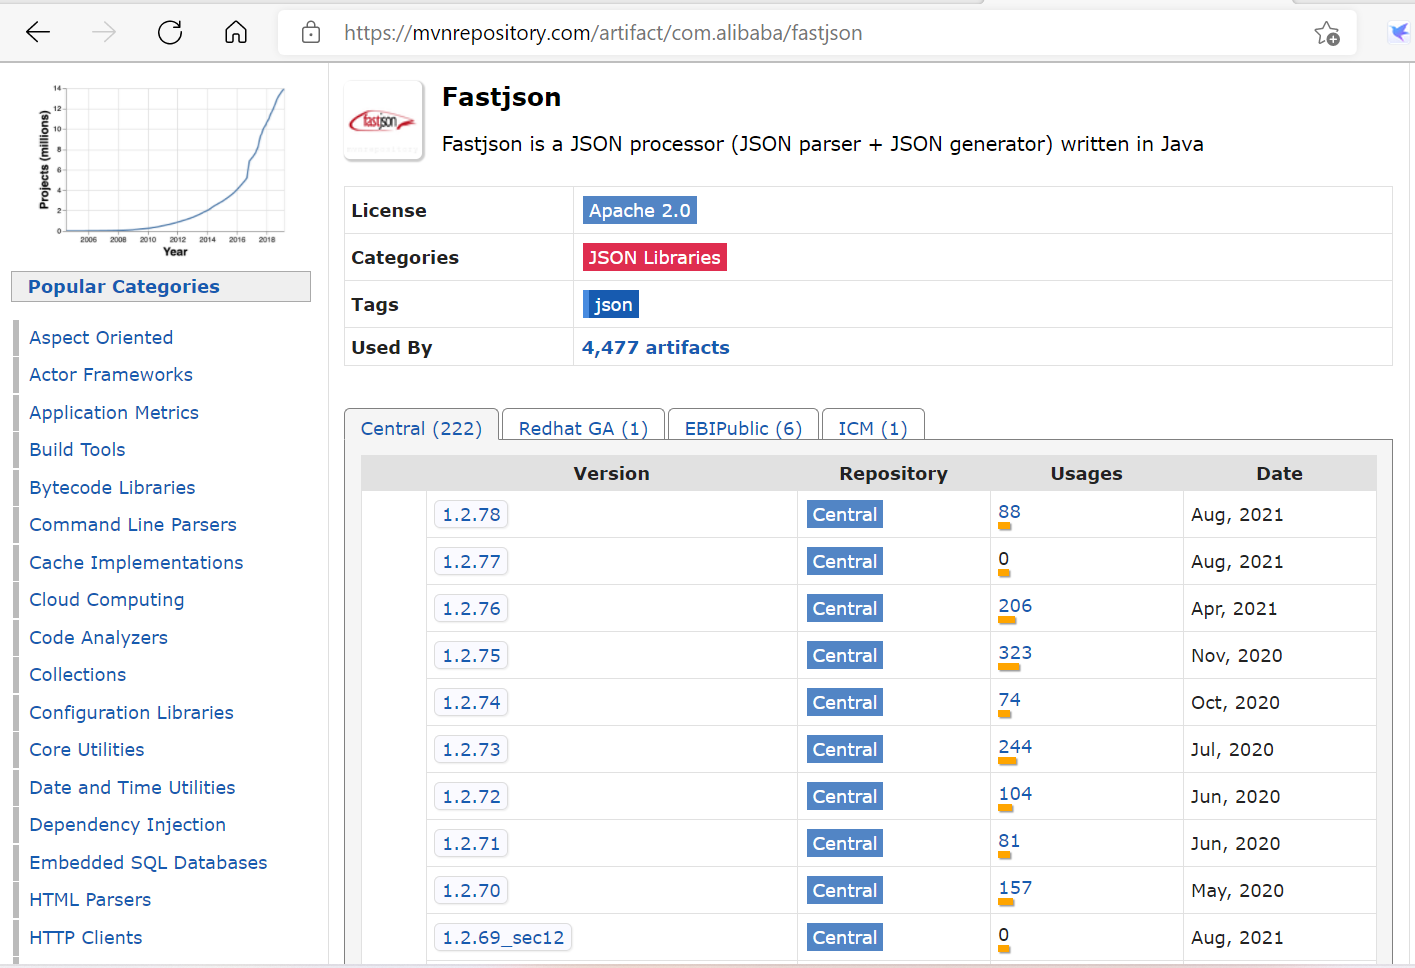Open Configuration Libraries category
The image size is (1415, 968).
coord(131,712)
